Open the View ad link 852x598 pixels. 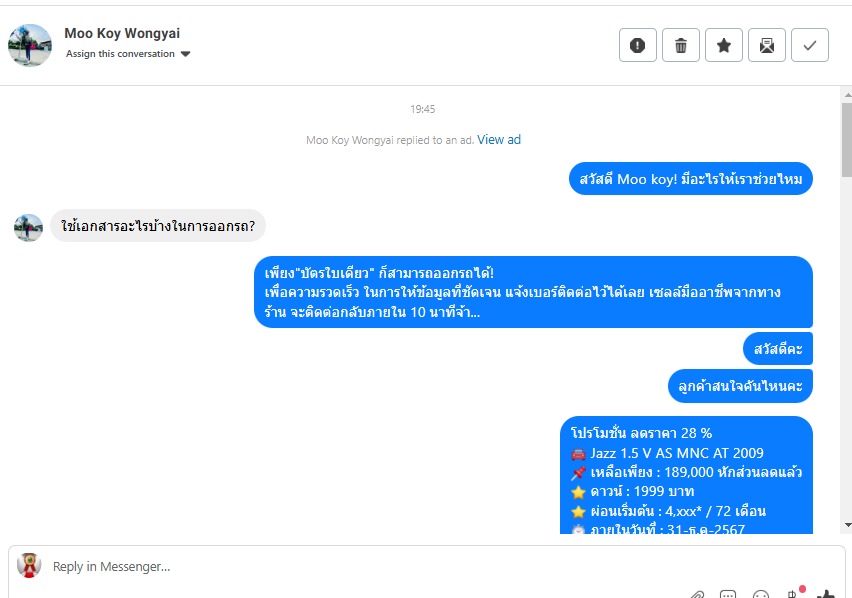pyautogui.click(x=499, y=140)
